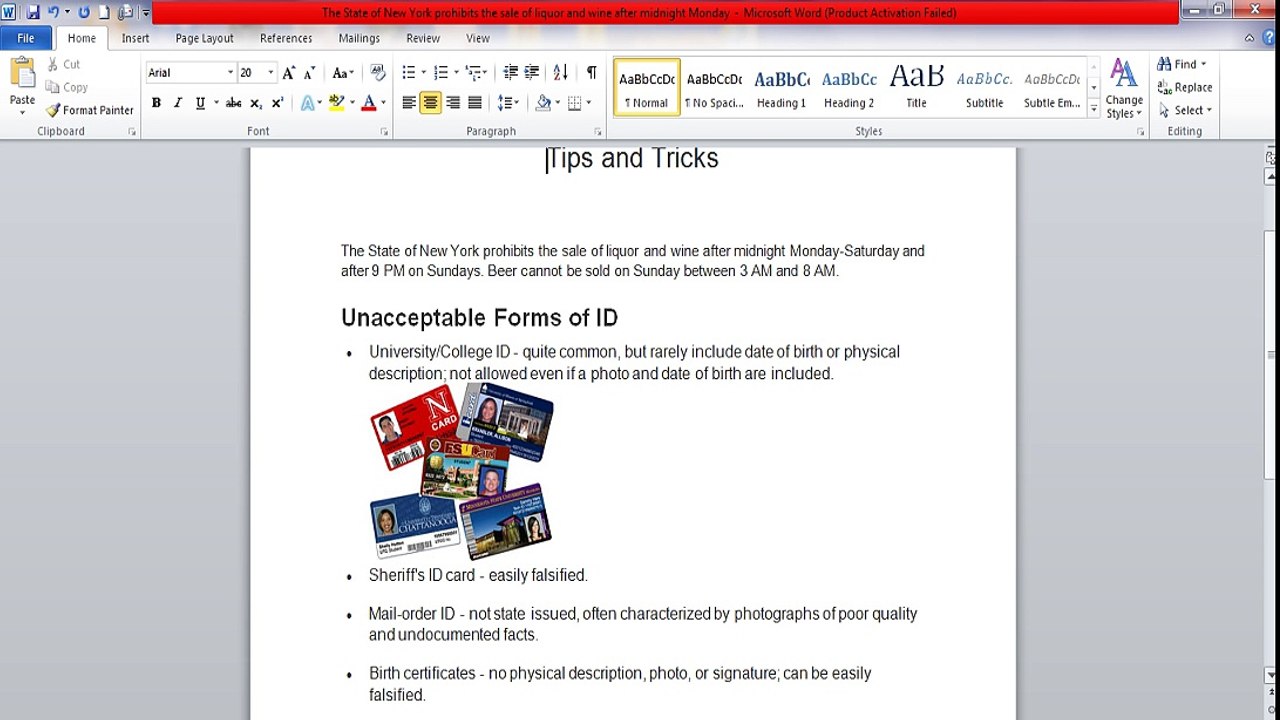
Task: Open the Select dropdown in Editing
Action: point(1185,110)
